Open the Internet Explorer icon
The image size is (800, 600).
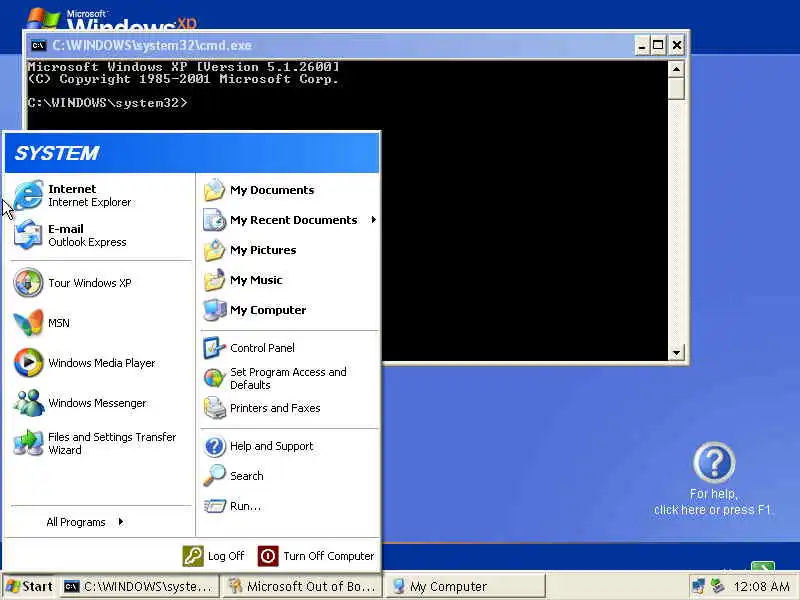tap(28, 195)
